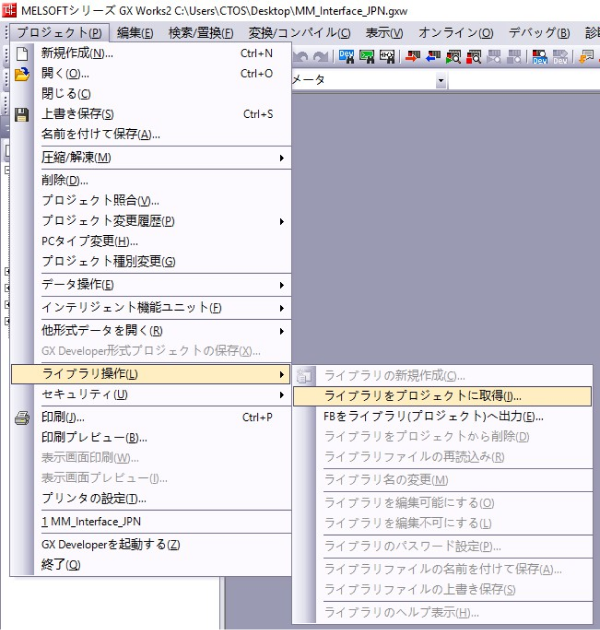600x630 pixels.
Task: Click the open-folder icon beside 開く
Action: click(22, 74)
